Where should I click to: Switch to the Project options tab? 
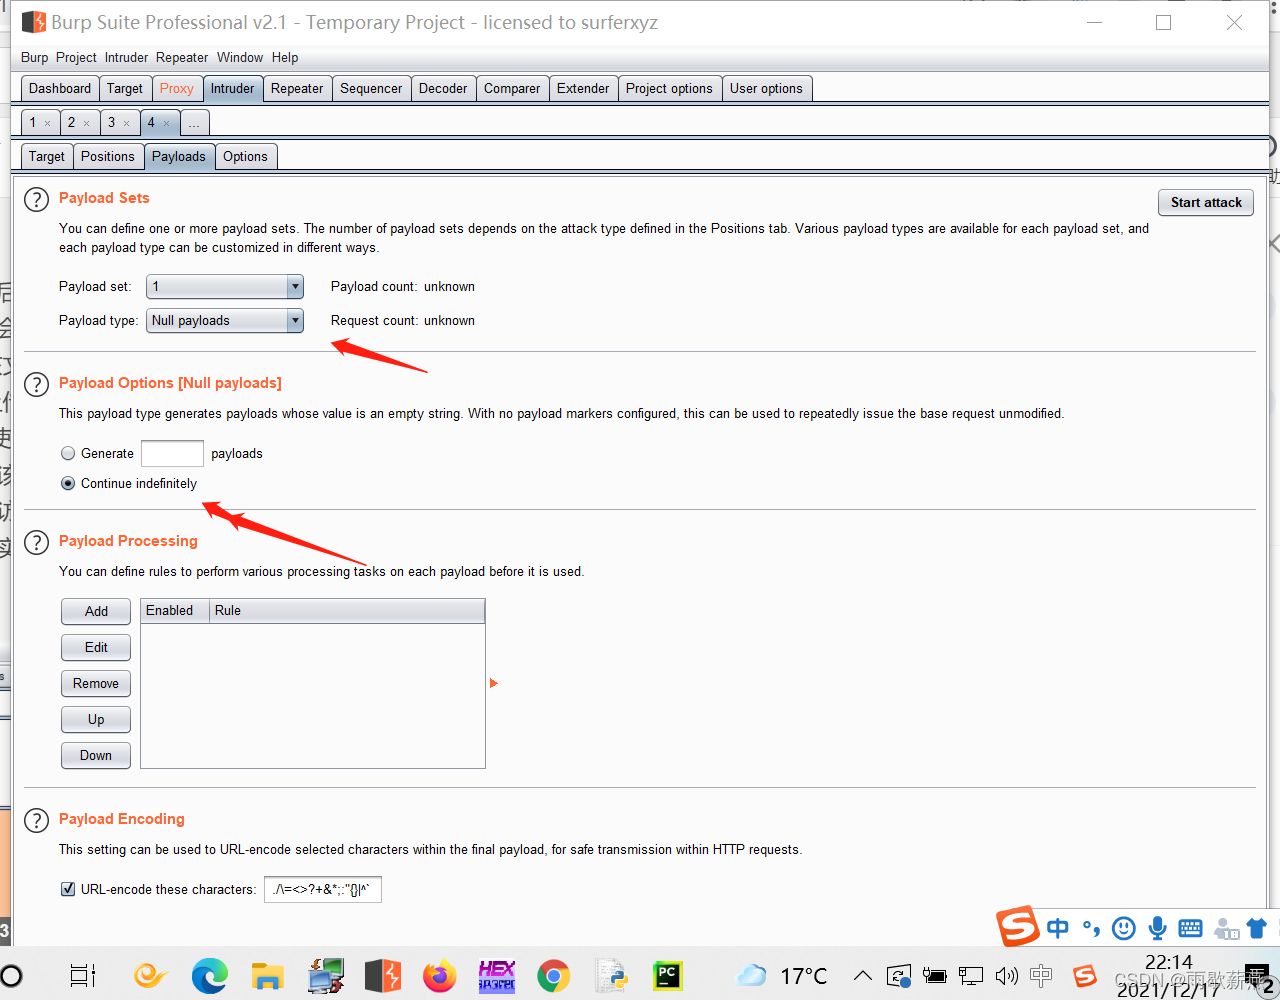click(669, 88)
